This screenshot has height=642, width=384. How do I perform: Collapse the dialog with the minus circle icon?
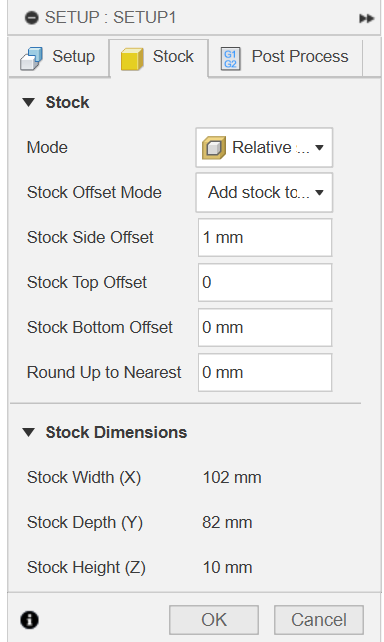[x=32, y=18]
